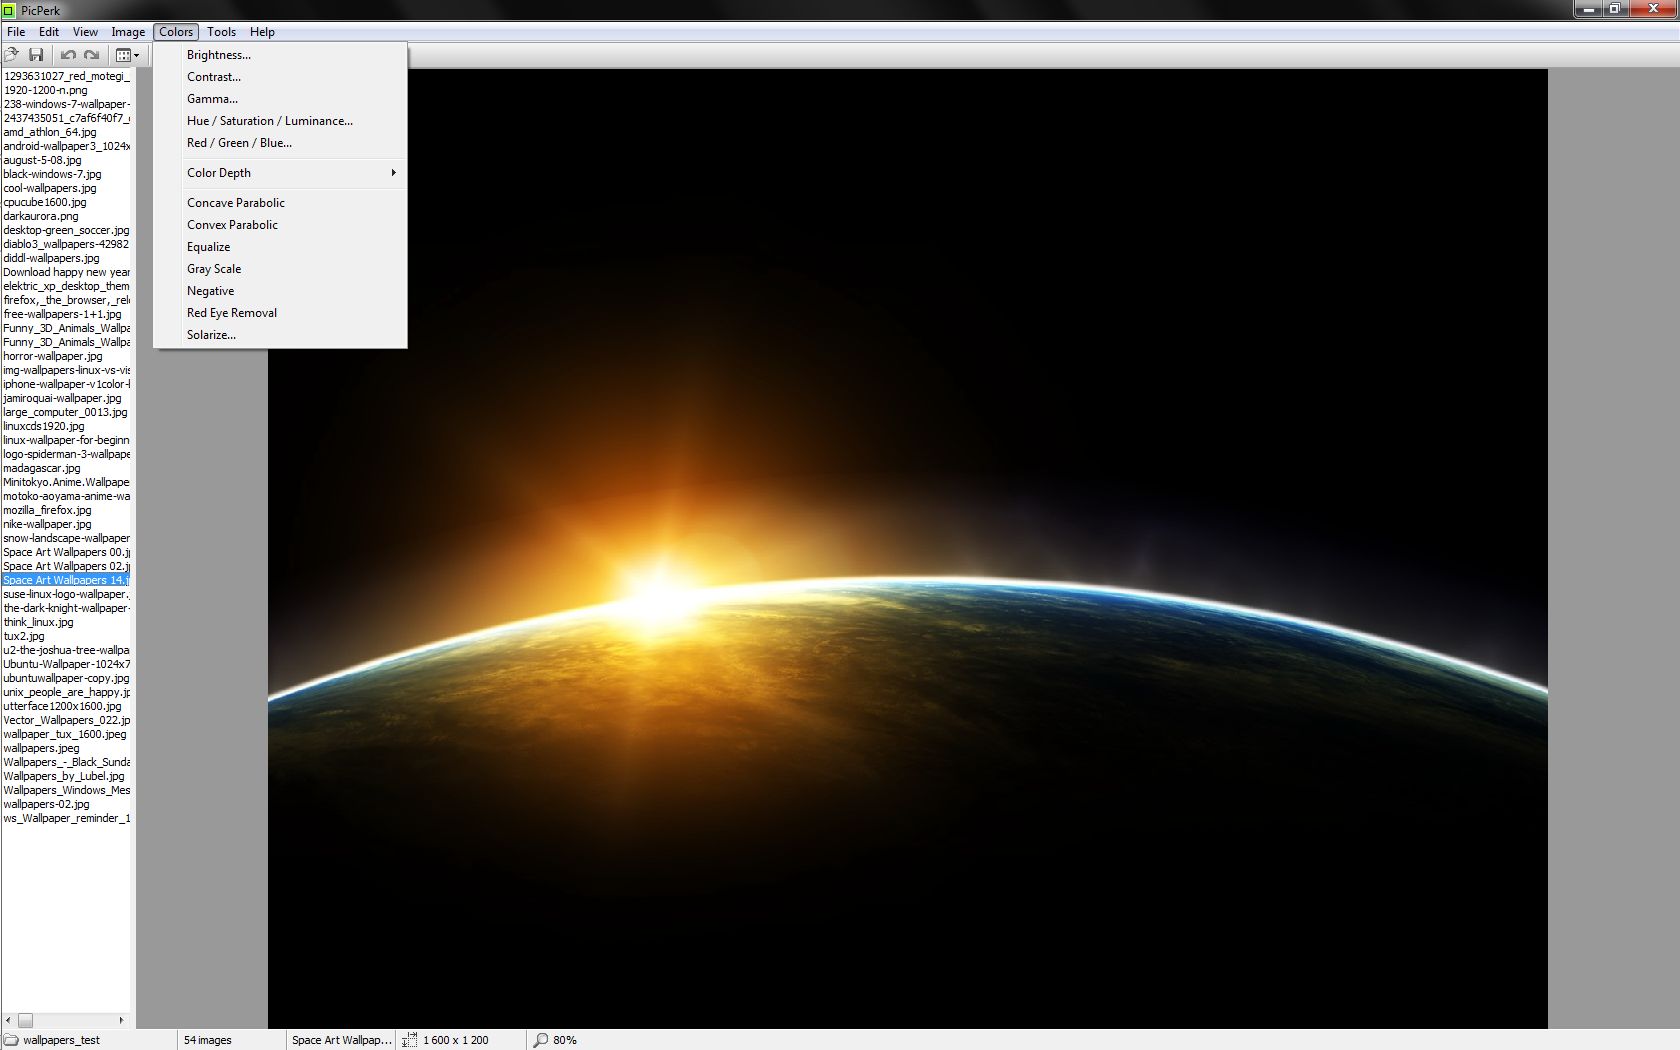Select file utterface1200x1600.jpg
The image size is (1680, 1050).
(62, 706)
